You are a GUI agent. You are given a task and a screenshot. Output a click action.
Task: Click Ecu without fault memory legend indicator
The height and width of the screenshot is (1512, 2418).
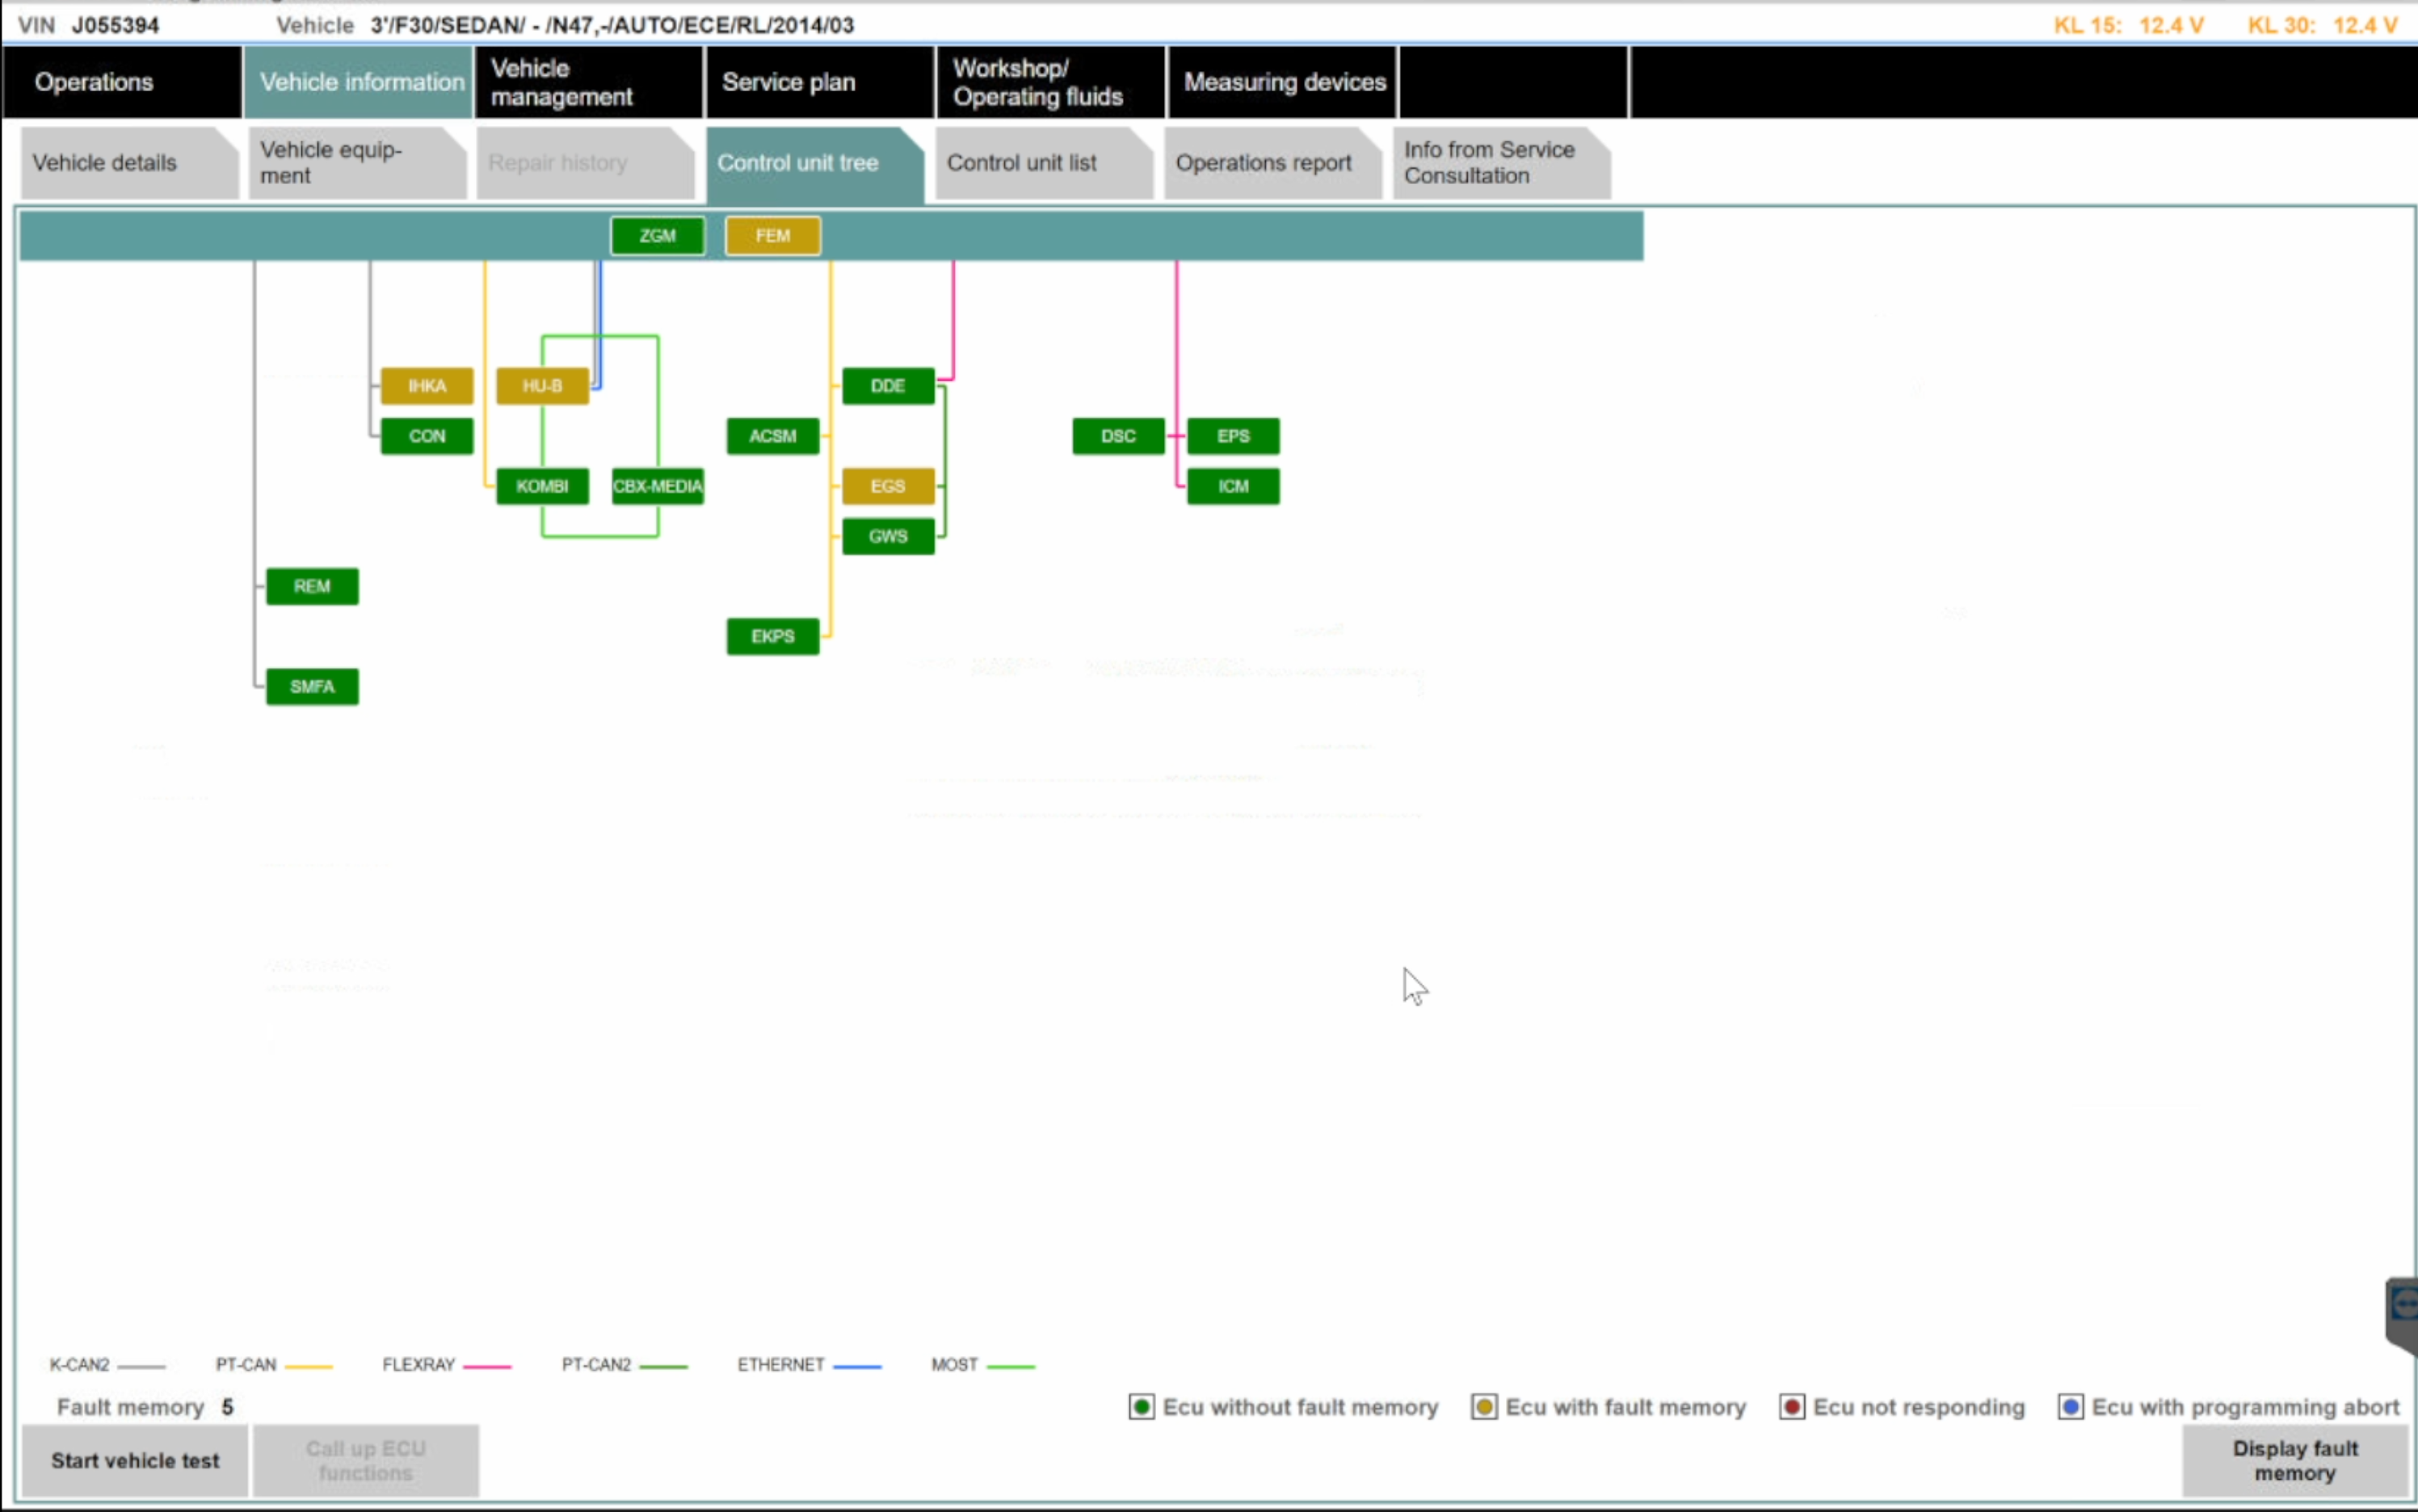(1141, 1407)
